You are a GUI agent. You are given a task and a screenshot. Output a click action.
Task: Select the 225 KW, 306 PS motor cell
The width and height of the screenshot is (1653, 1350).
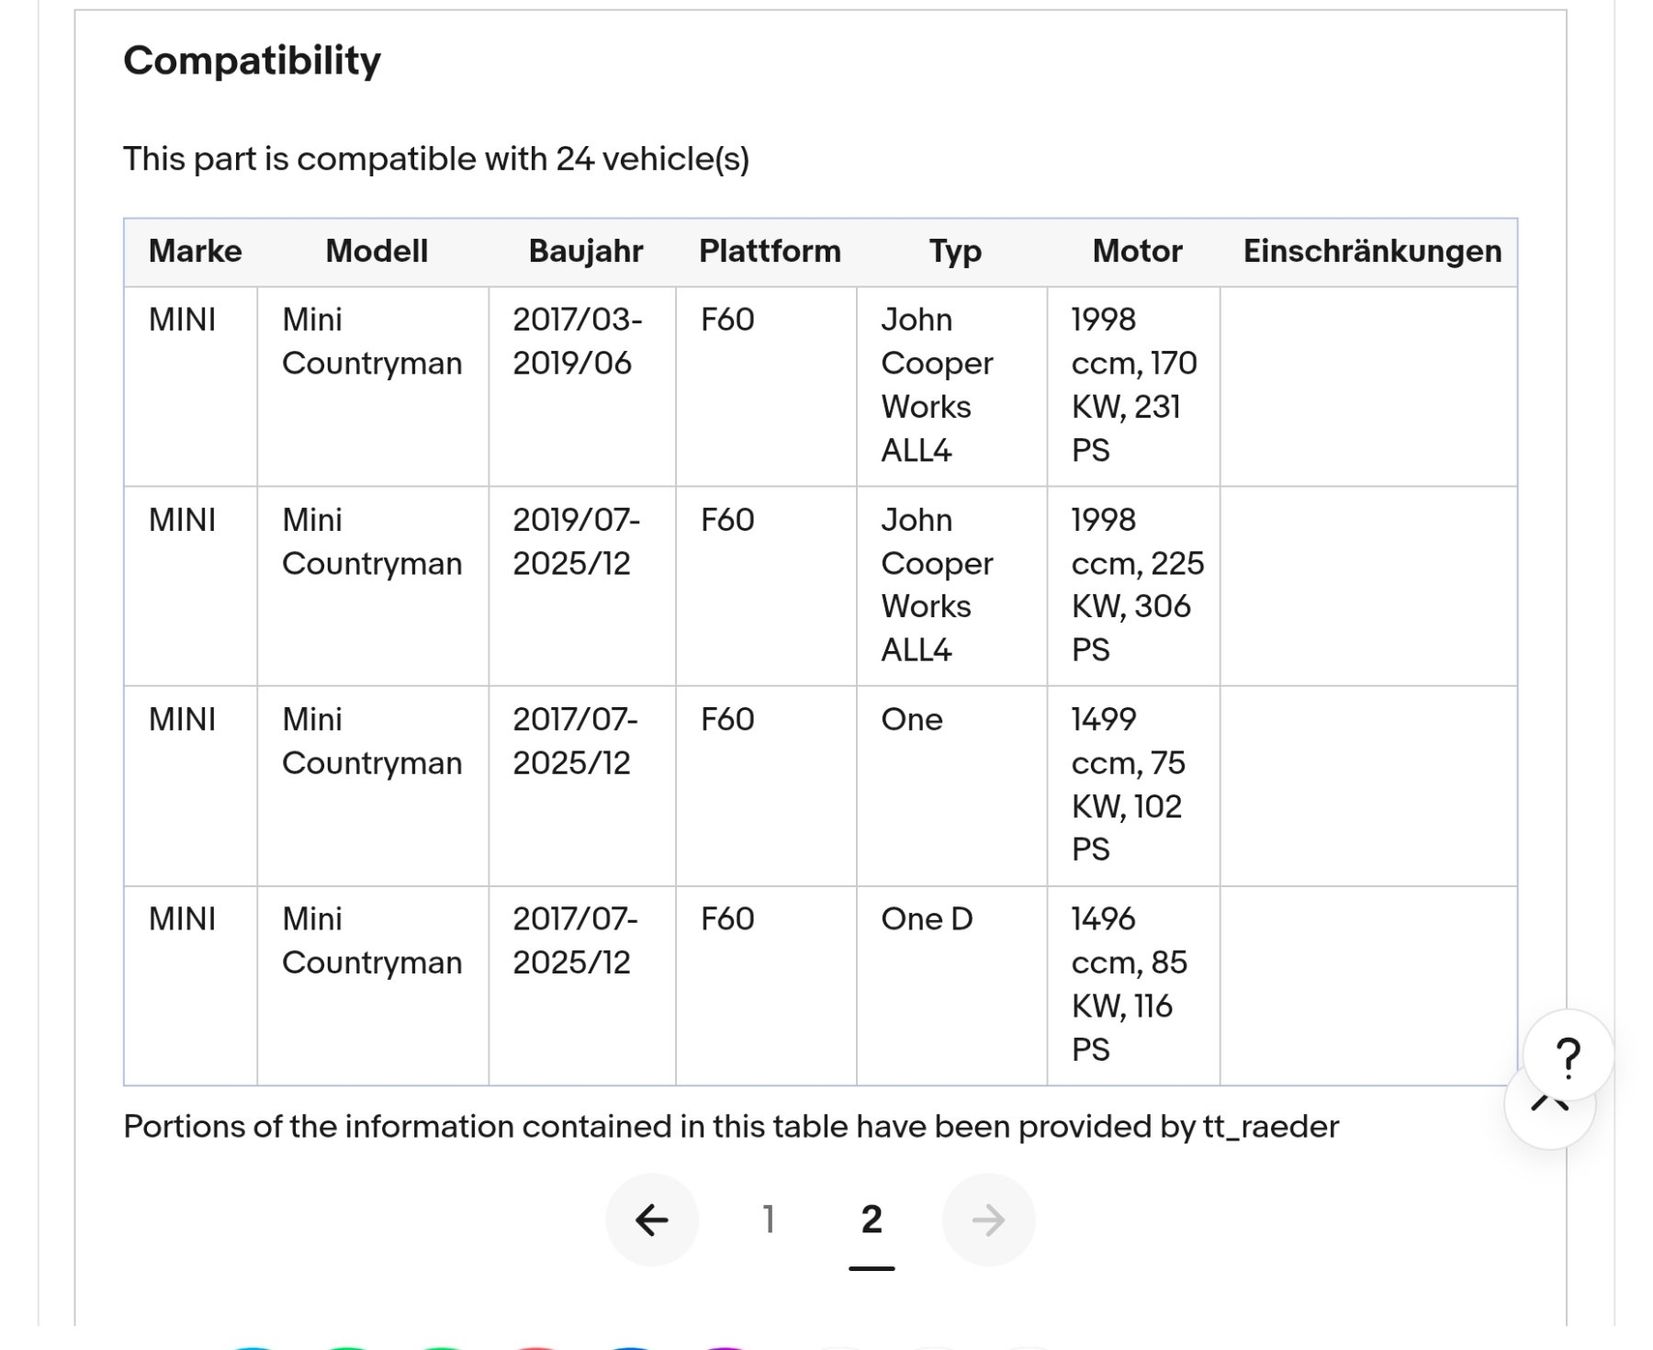click(x=1137, y=585)
